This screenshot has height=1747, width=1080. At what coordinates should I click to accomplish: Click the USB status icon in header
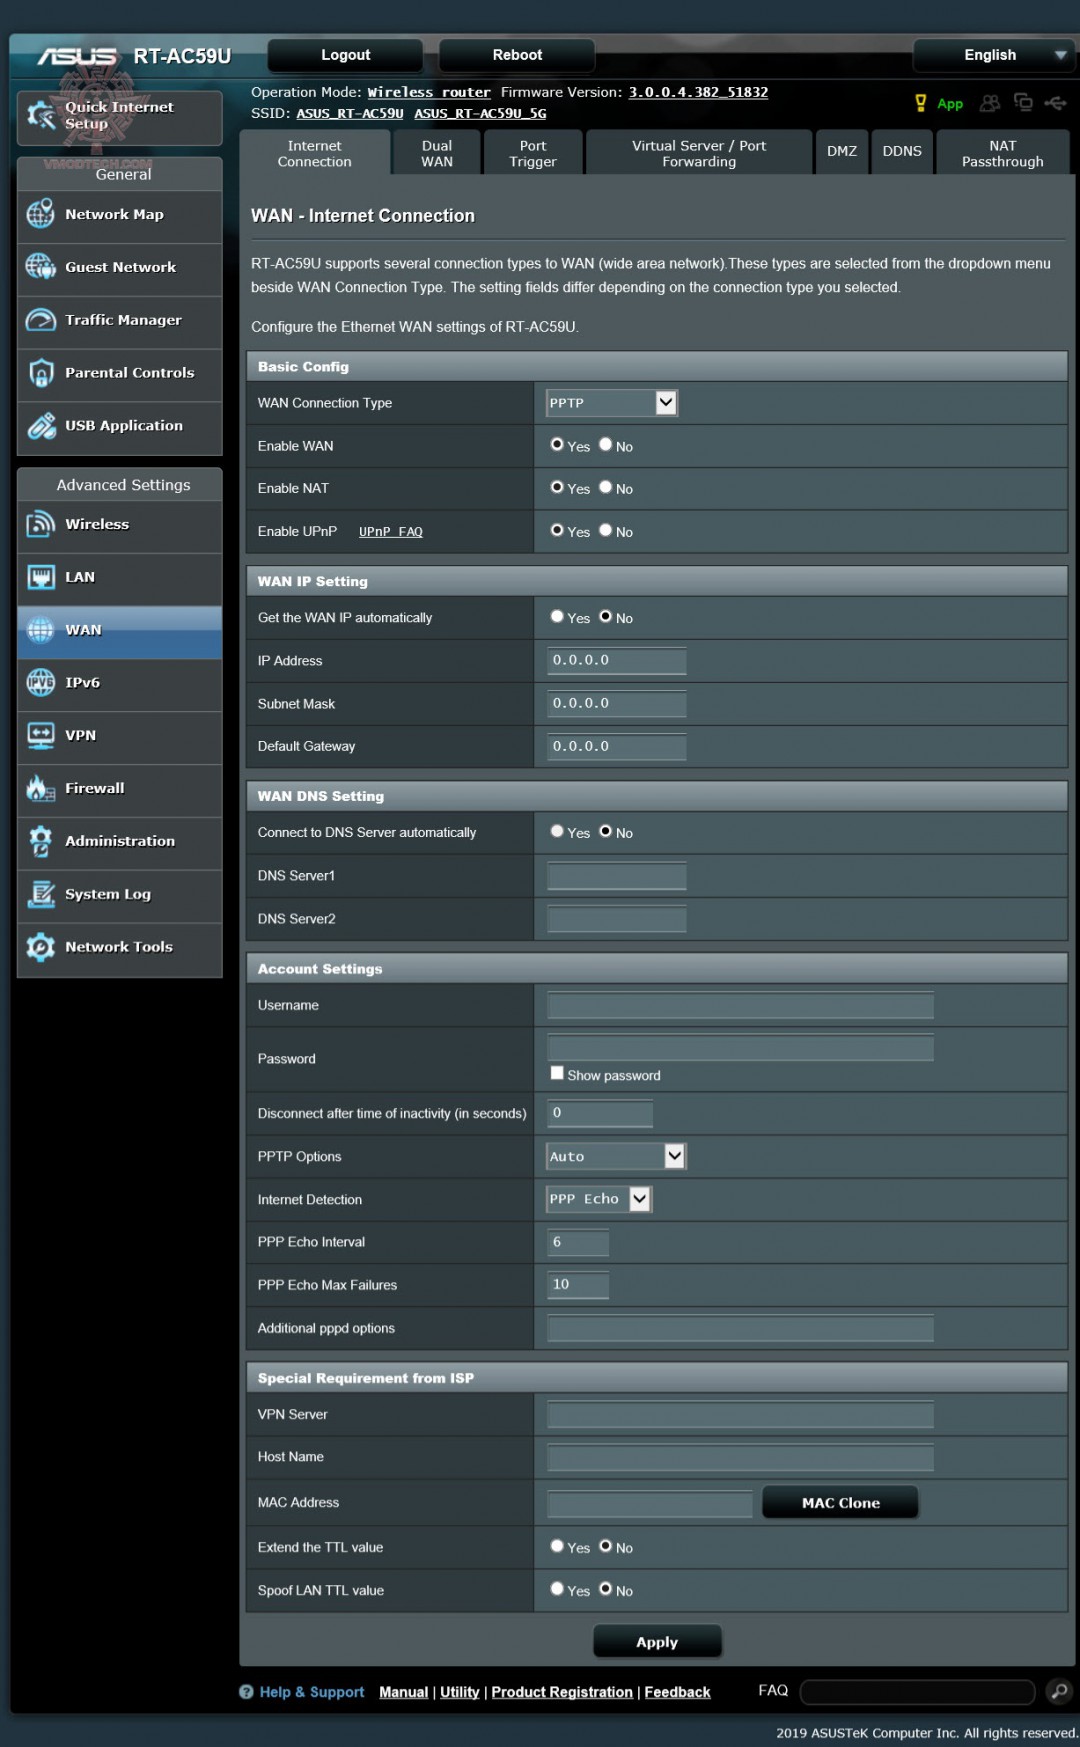click(x=1056, y=103)
